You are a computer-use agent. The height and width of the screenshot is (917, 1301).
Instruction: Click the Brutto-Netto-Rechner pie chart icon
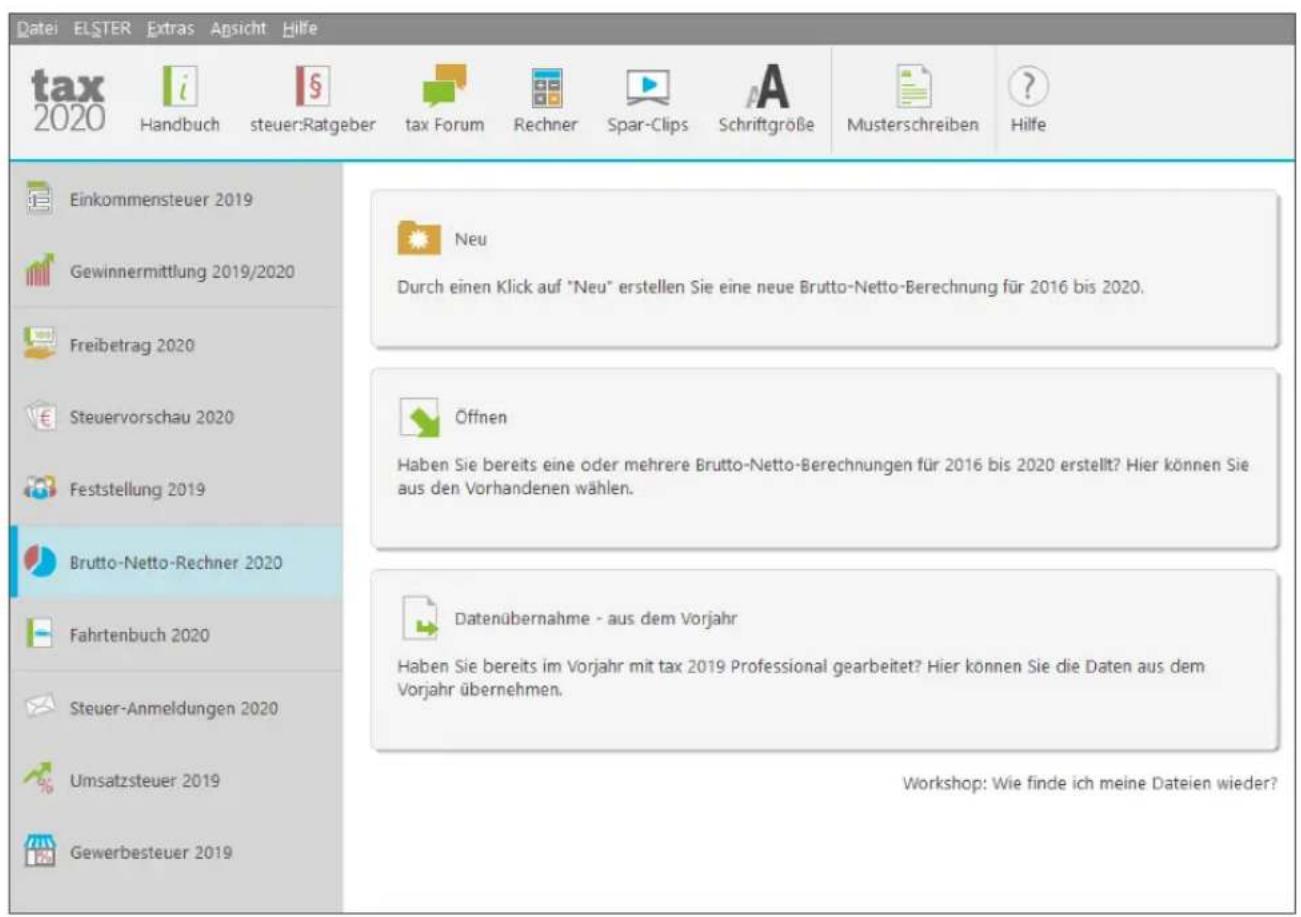tap(40, 562)
